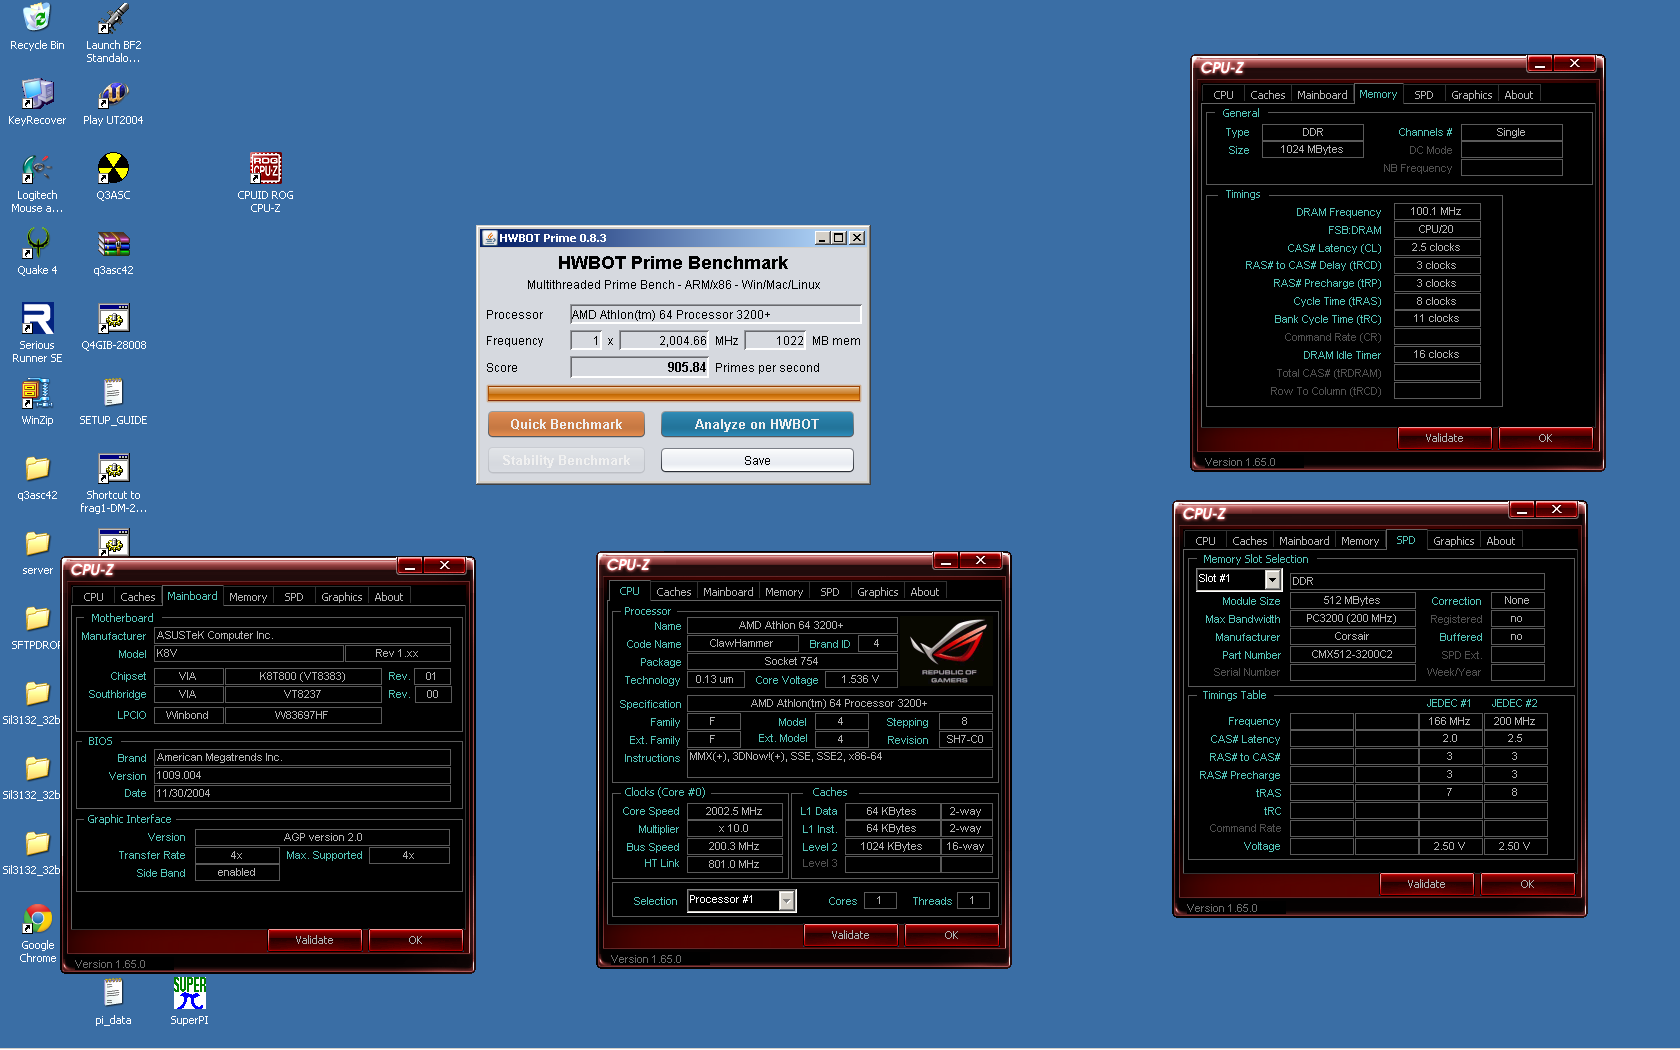Image resolution: width=1680 pixels, height=1050 pixels.
Task: Click OK in CPU-Z Mainboard window
Action: point(415,940)
